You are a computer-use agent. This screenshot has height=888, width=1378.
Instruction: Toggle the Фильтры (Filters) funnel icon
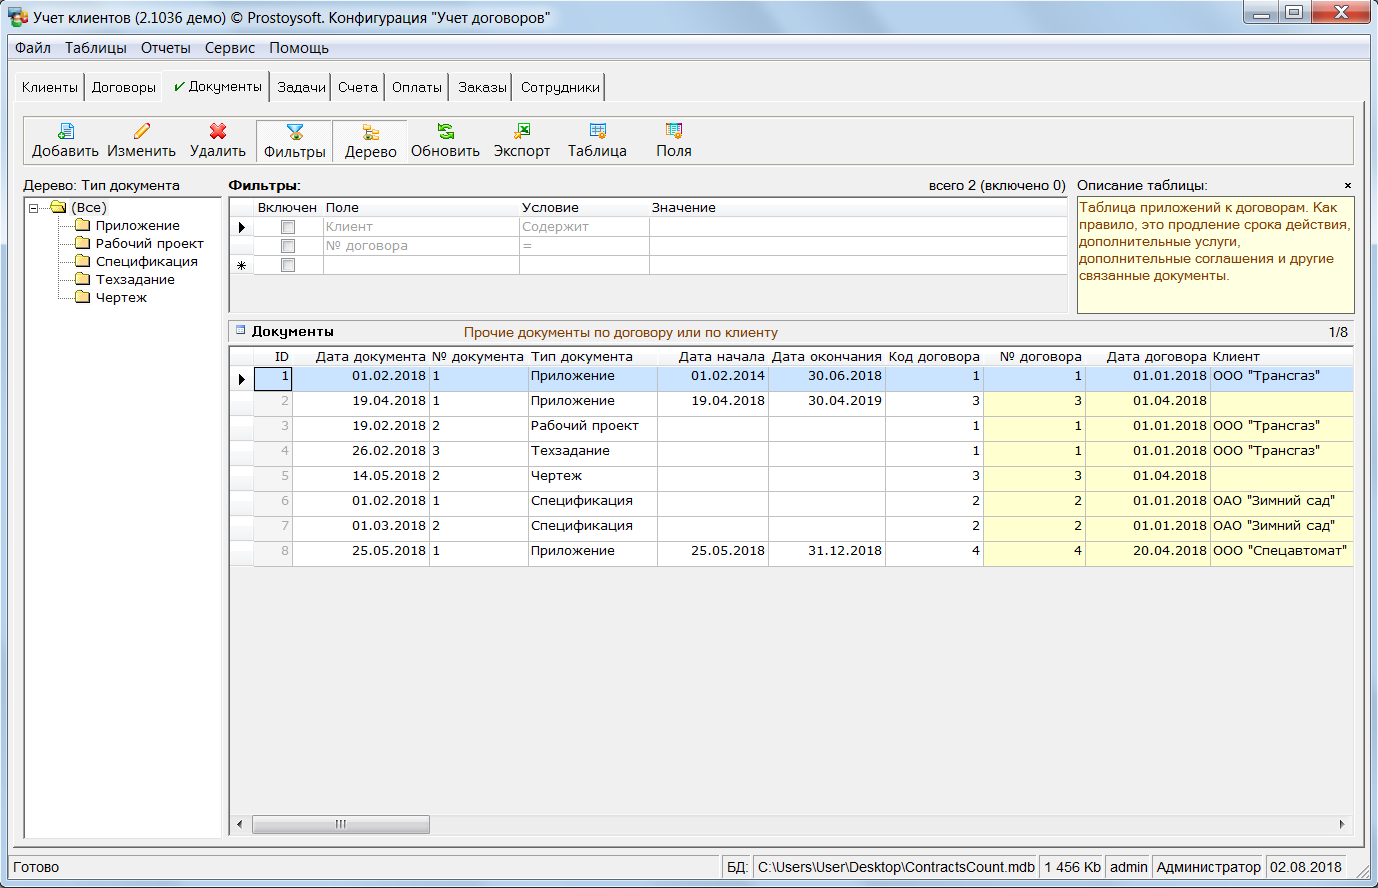tap(295, 132)
